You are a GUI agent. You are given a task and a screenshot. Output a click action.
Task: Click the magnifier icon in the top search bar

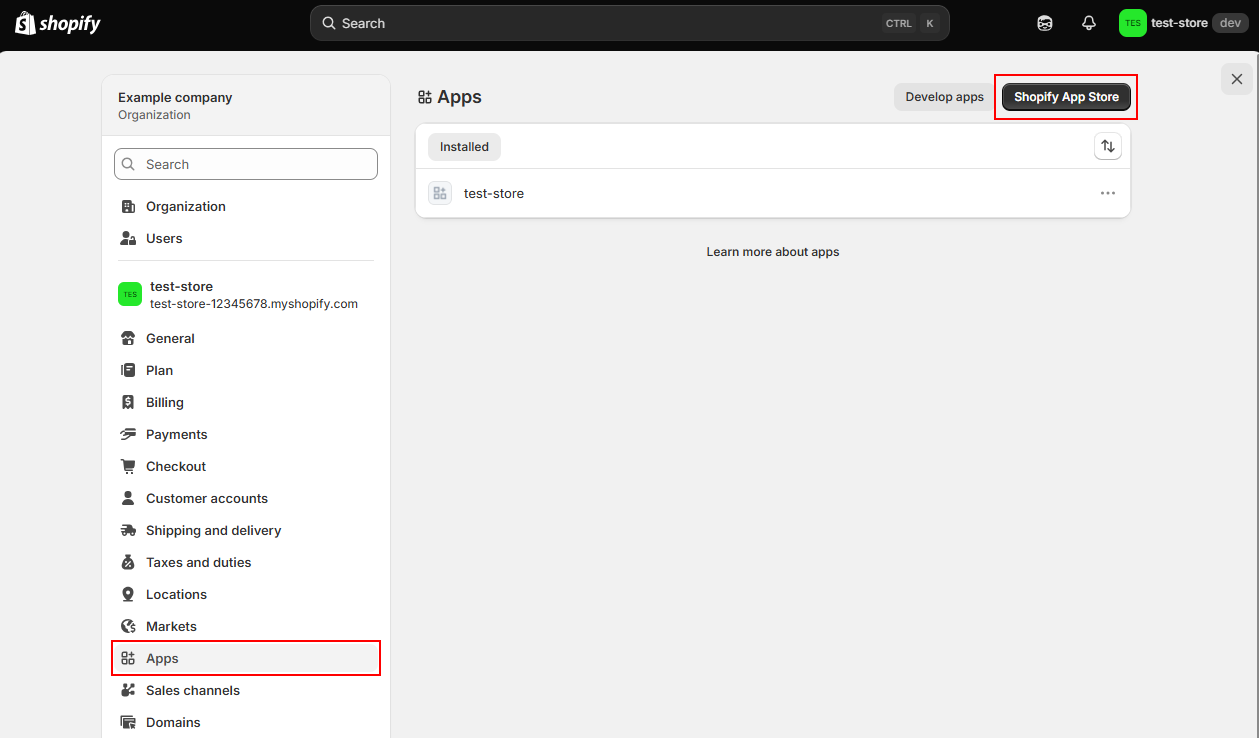pos(328,23)
